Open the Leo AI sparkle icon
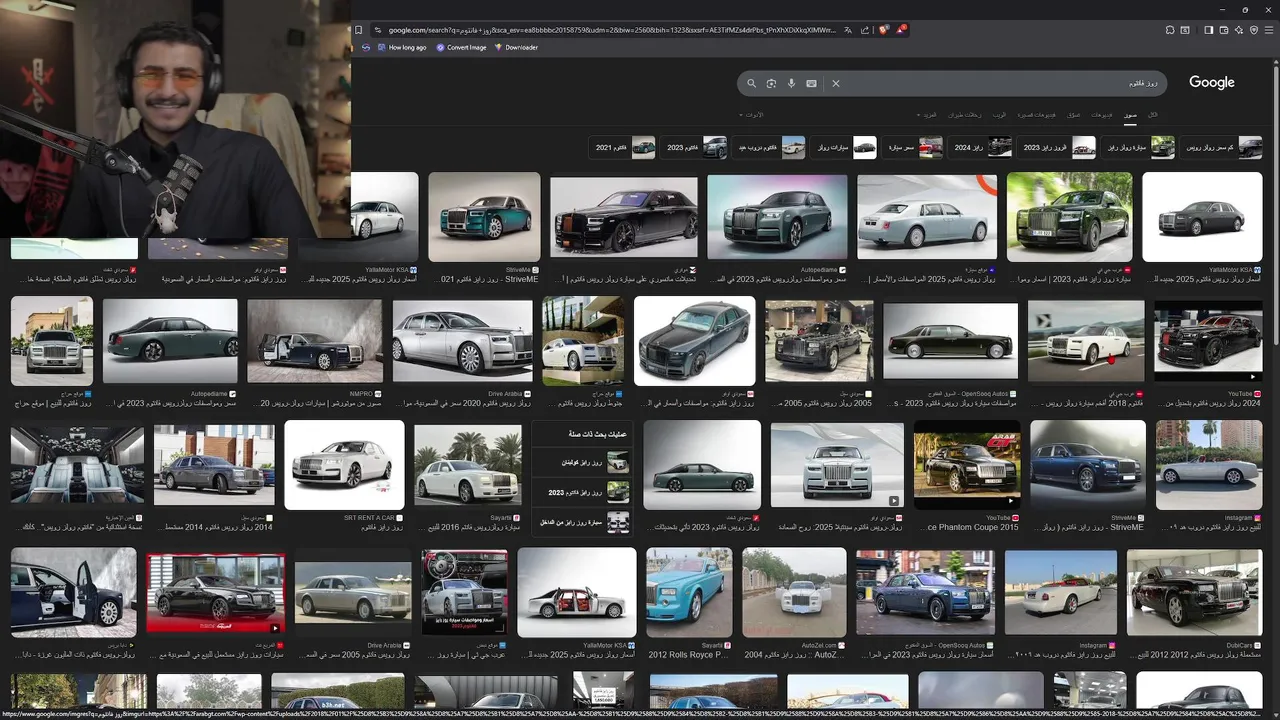 [x=1238, y=30]
